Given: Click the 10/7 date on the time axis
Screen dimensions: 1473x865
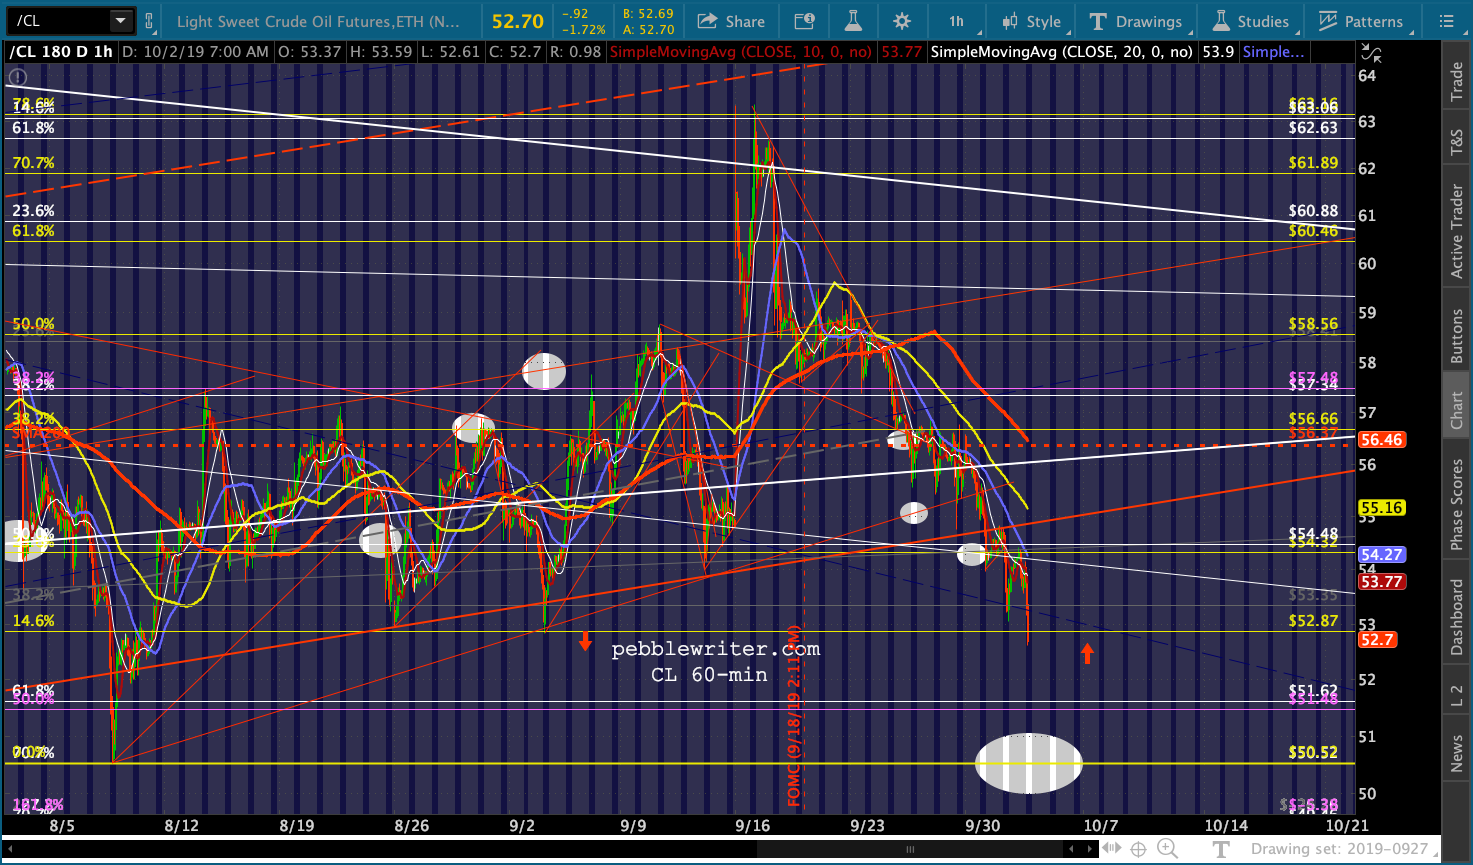Looking at the screenshot, I should click(x=1100, y=826).
